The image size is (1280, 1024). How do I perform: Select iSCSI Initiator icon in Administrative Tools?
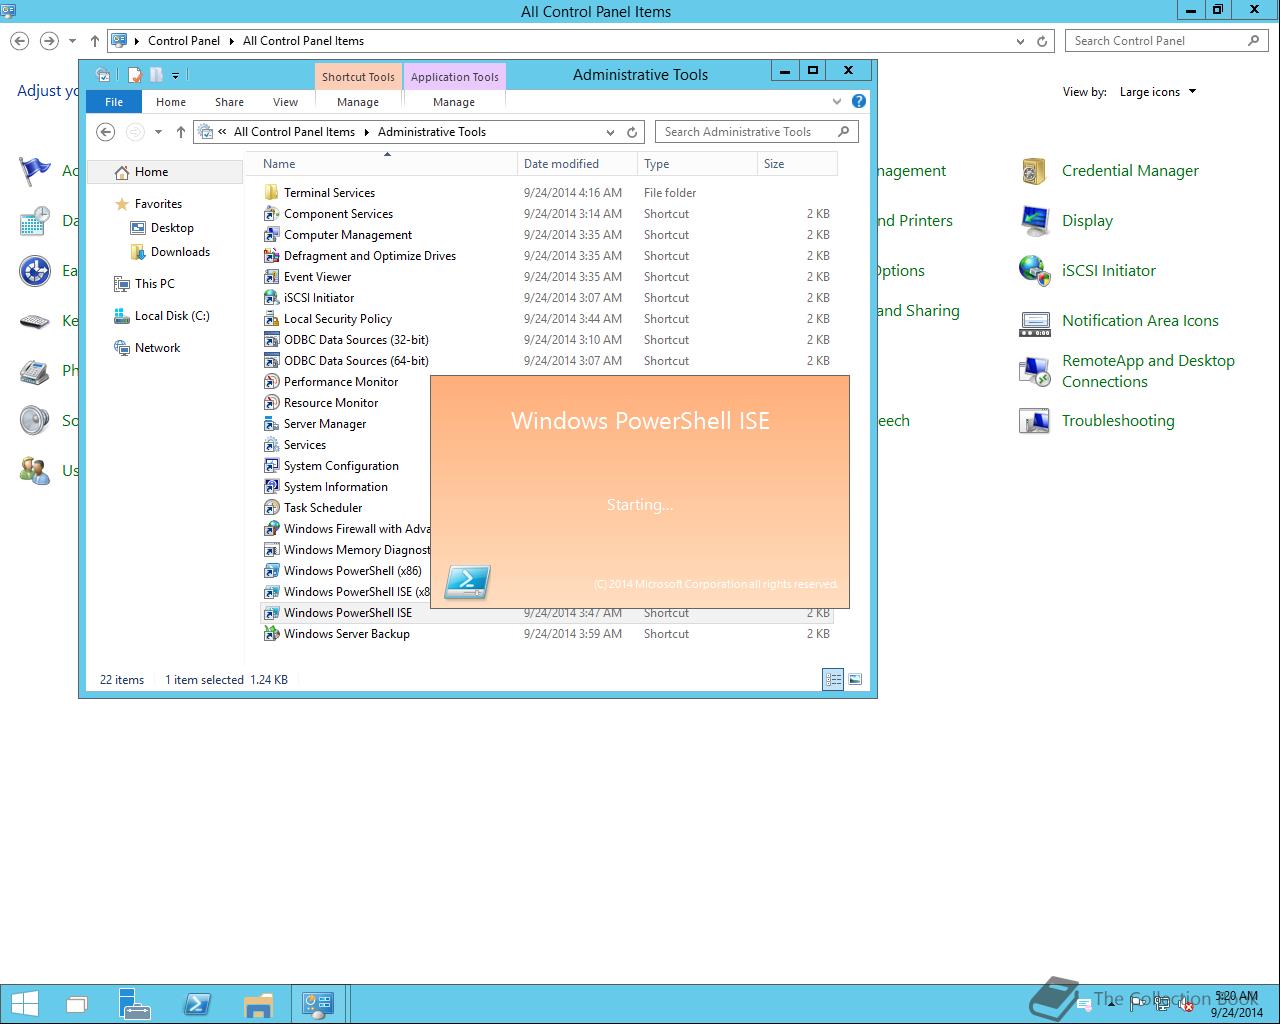[x=271, y=298]
